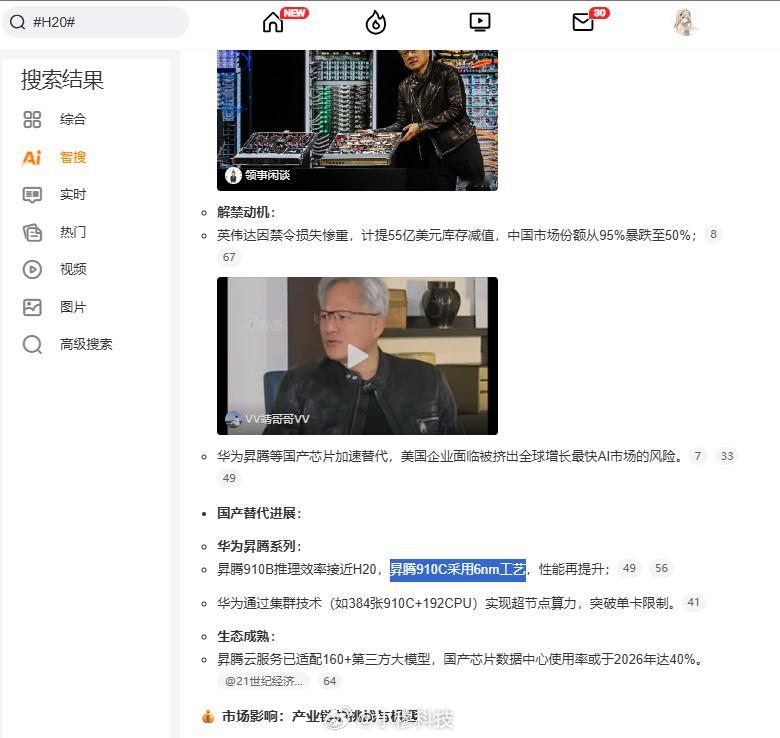Open the 领事闲谈 author avatar
This screenshot has width=780, height=738.
pyautogui.click(x=233, y=175)
